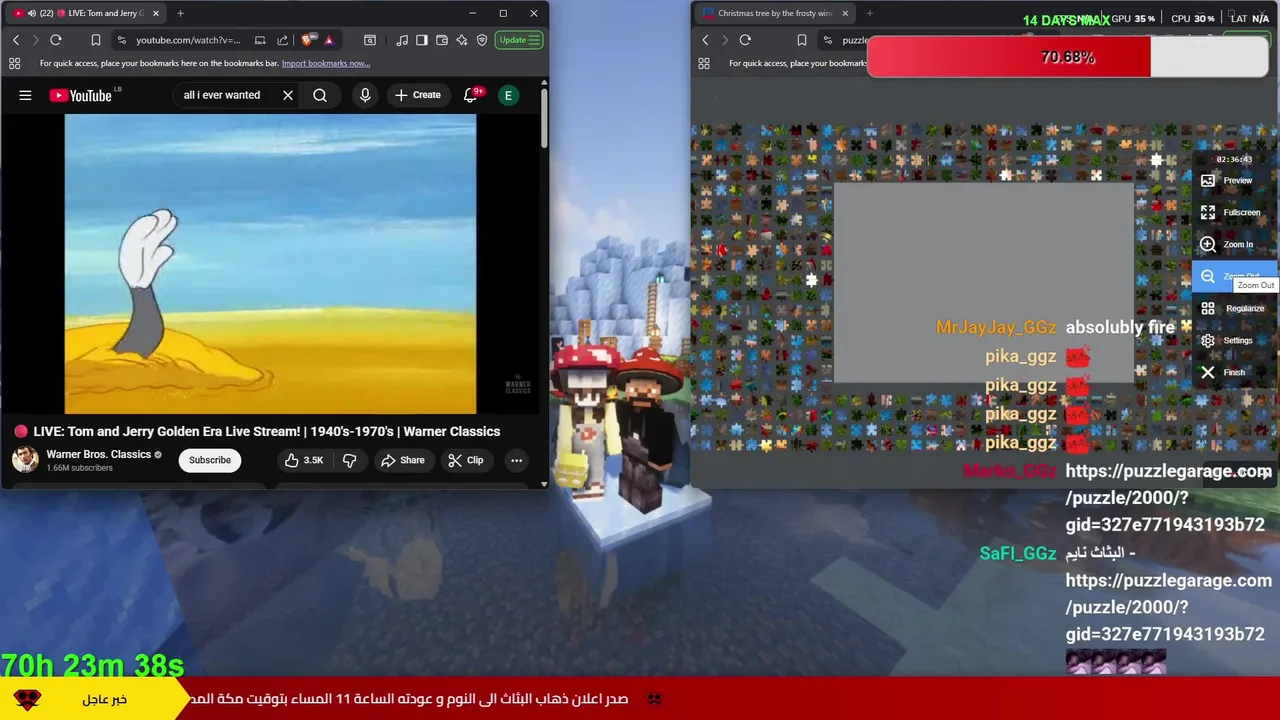
Task: Start voice search with the microphone
Action: pos(365,95)
